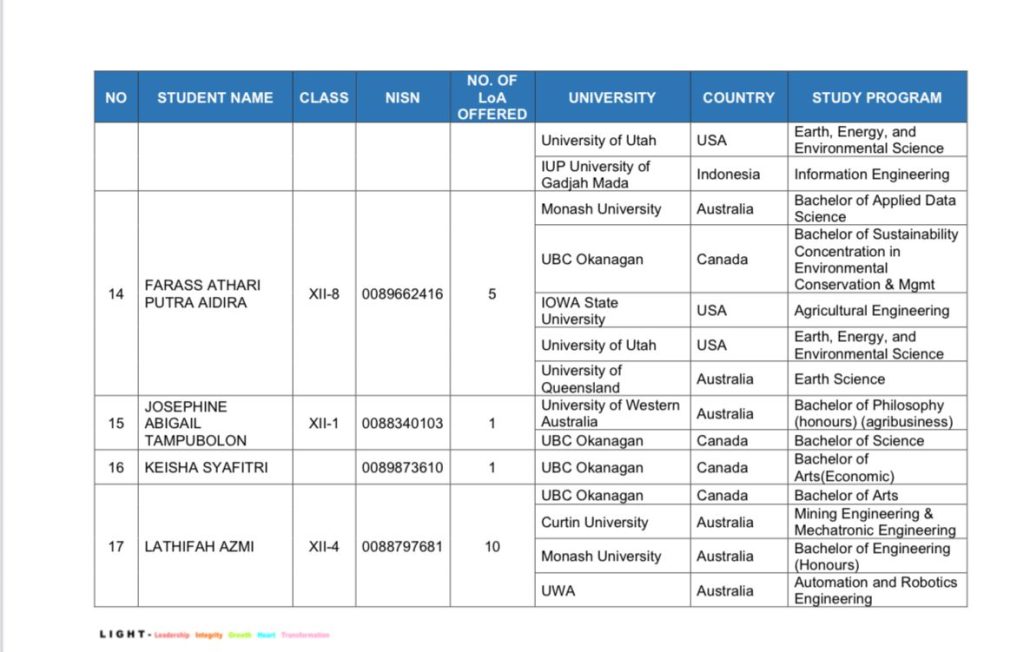1024x652 pixels.
Task: Click the NO. OF LoA OFFERED header
Action: tap(492, 97)
